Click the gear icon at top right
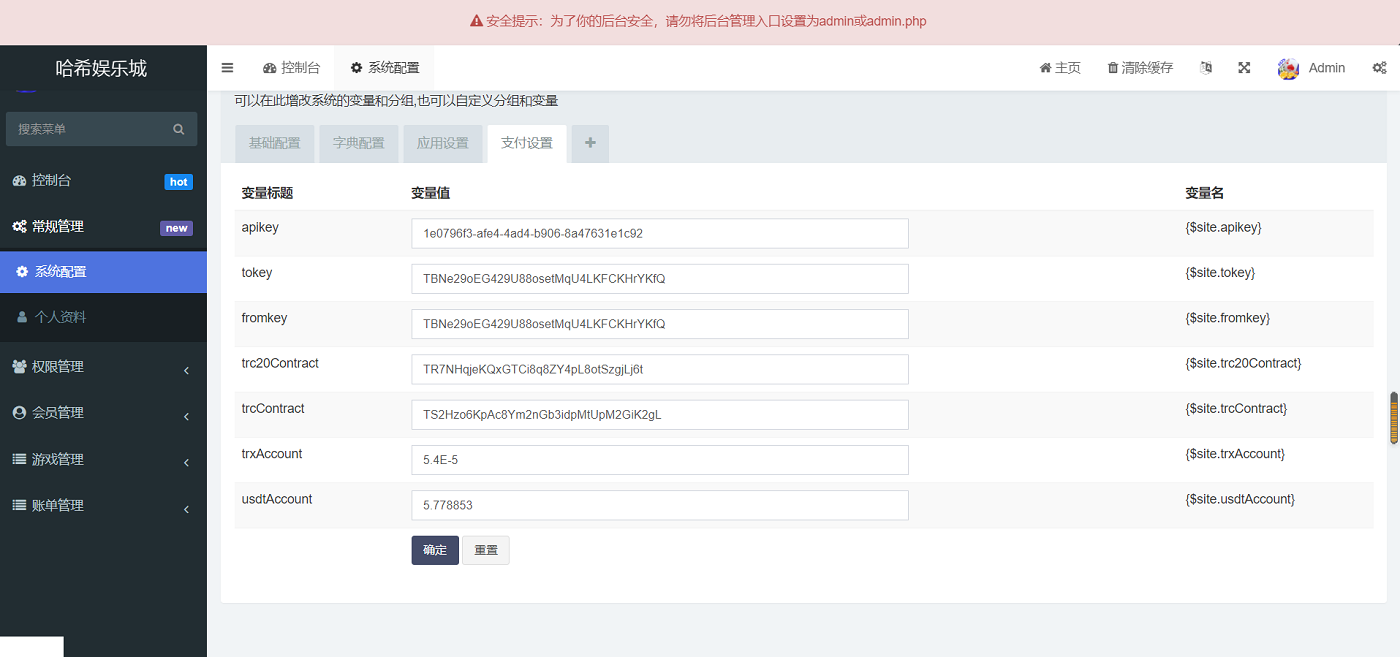Image resolution: width=1400 pixels, height=657 pixels. pos(1380,67)
